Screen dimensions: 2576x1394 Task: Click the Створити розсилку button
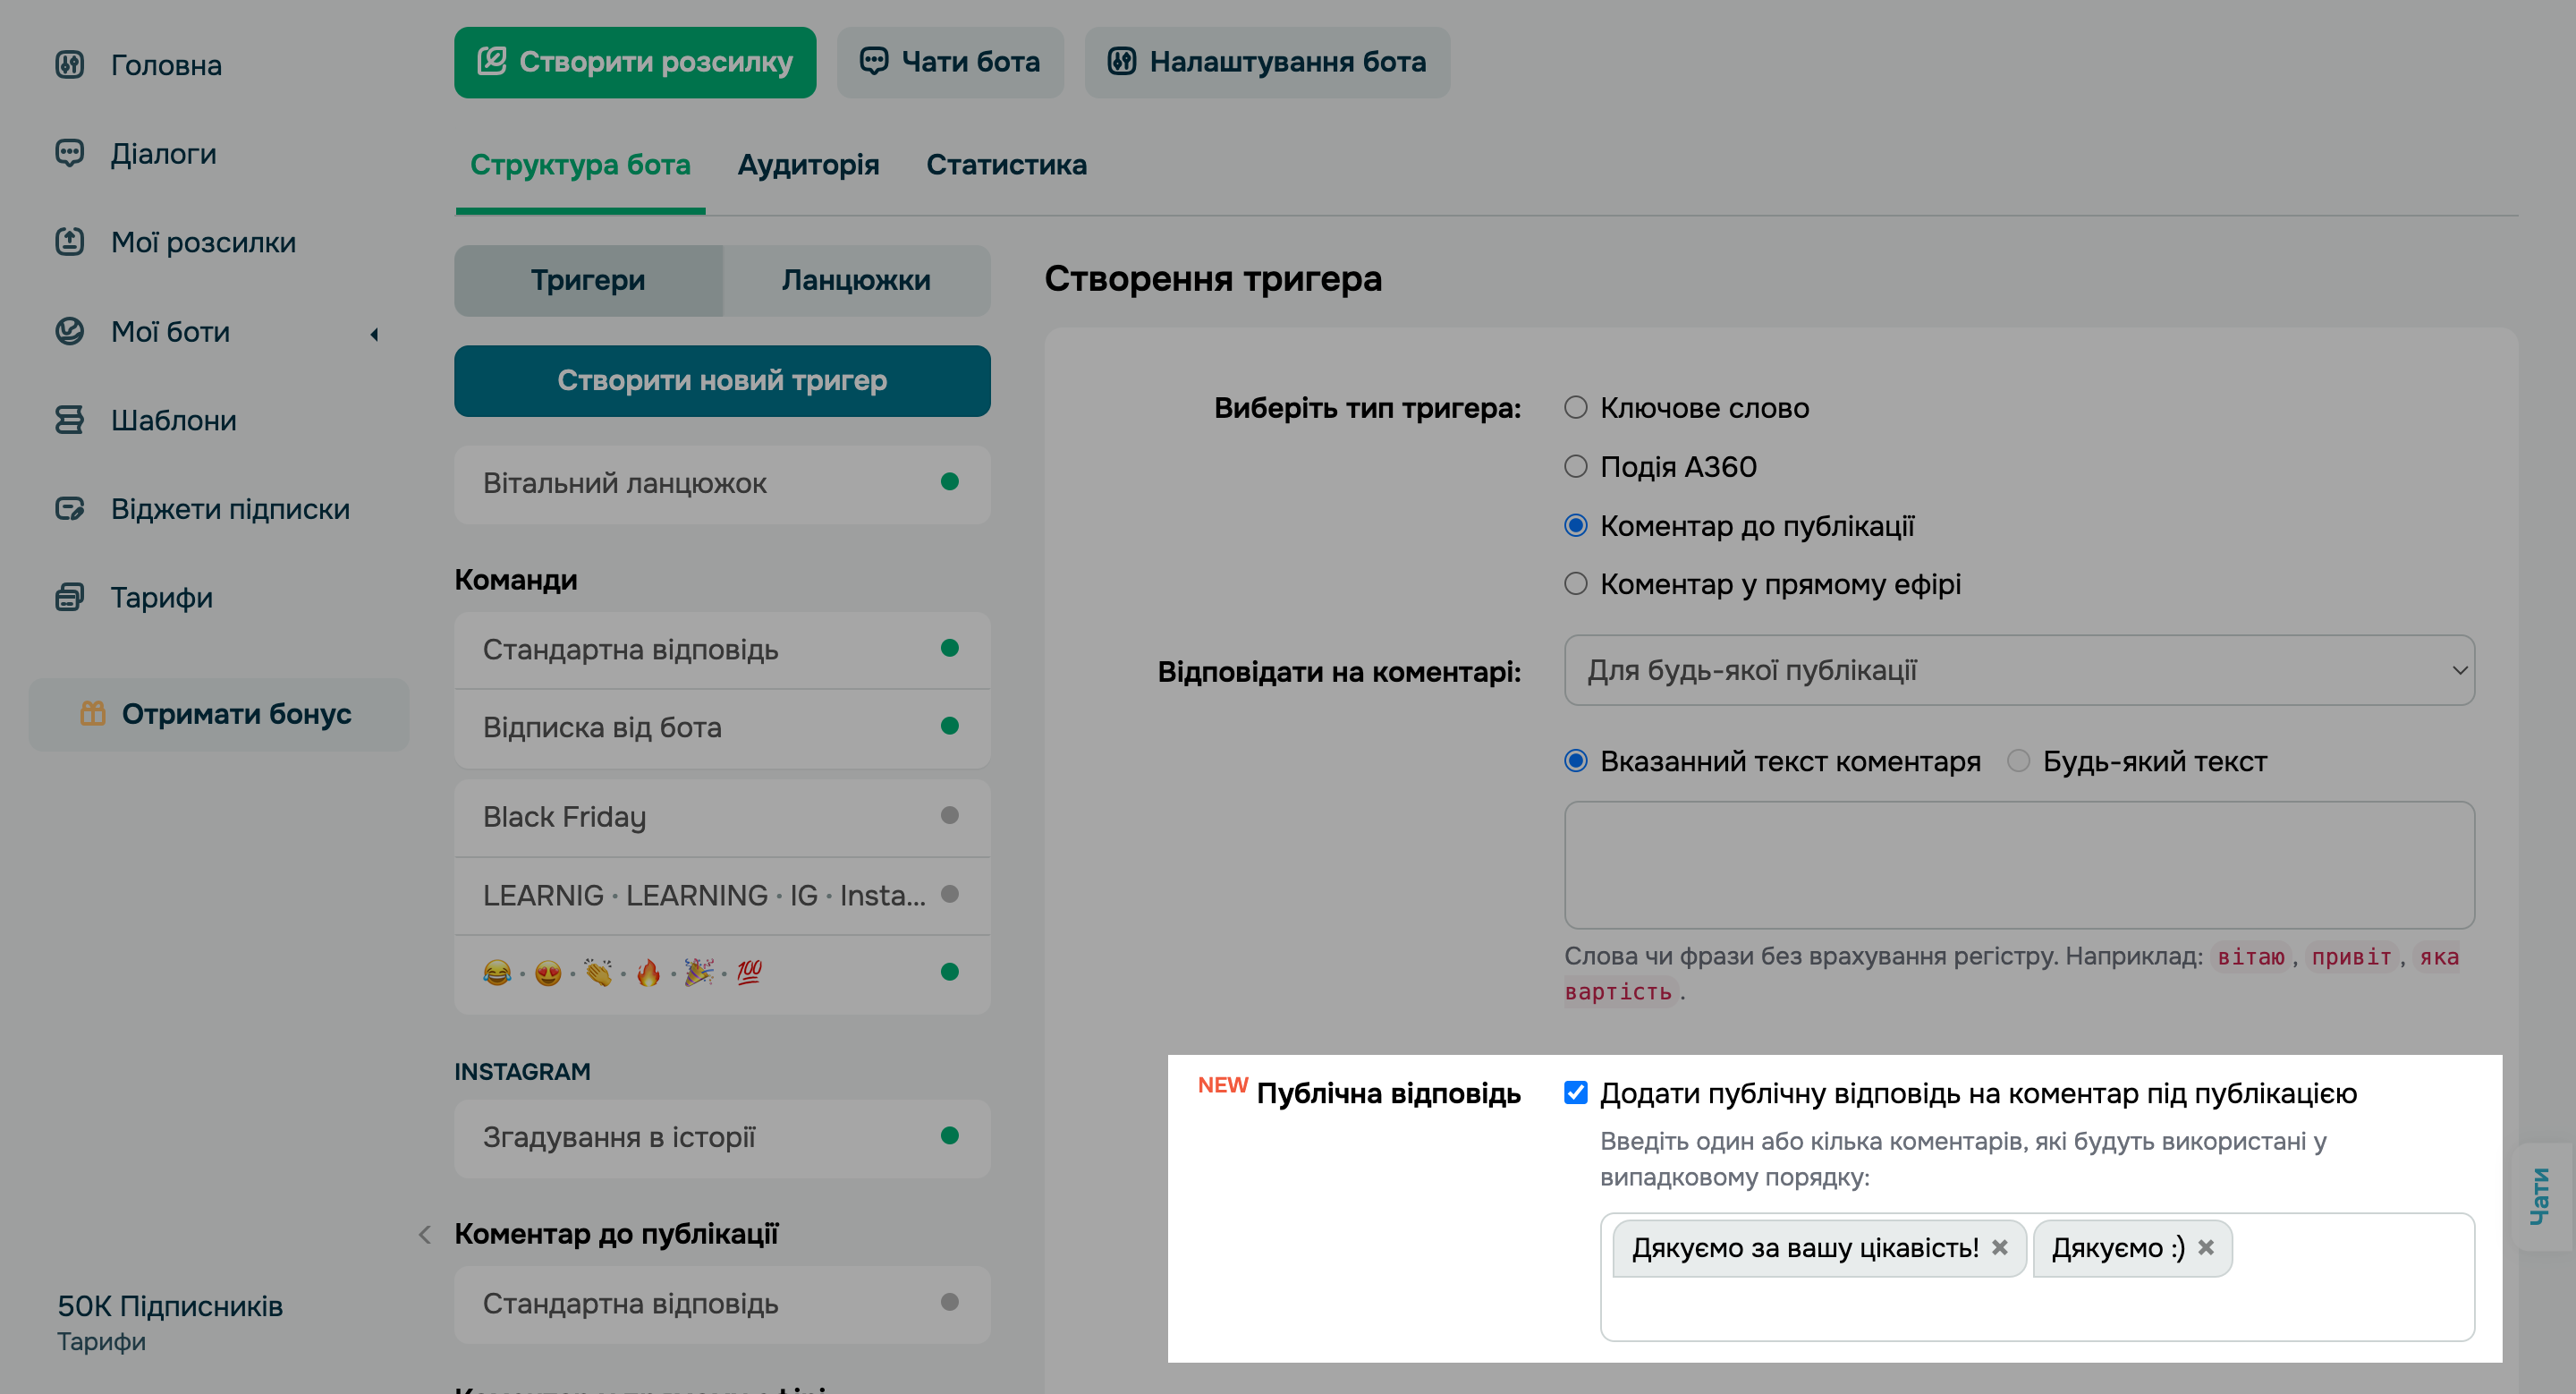pyautogui.click(x=635, y=62)
